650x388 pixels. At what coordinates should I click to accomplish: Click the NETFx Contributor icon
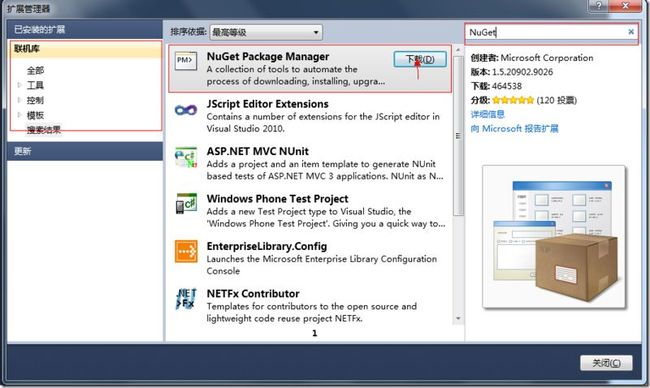[x=186, y=299]
